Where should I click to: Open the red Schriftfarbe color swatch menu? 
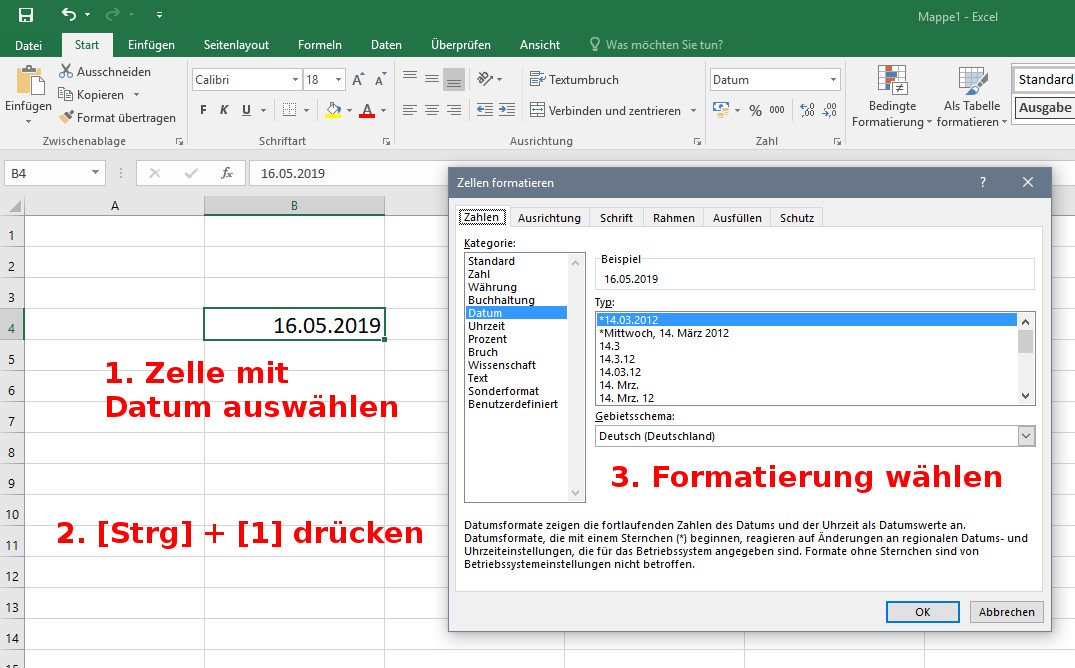click(x=367, y=110)
